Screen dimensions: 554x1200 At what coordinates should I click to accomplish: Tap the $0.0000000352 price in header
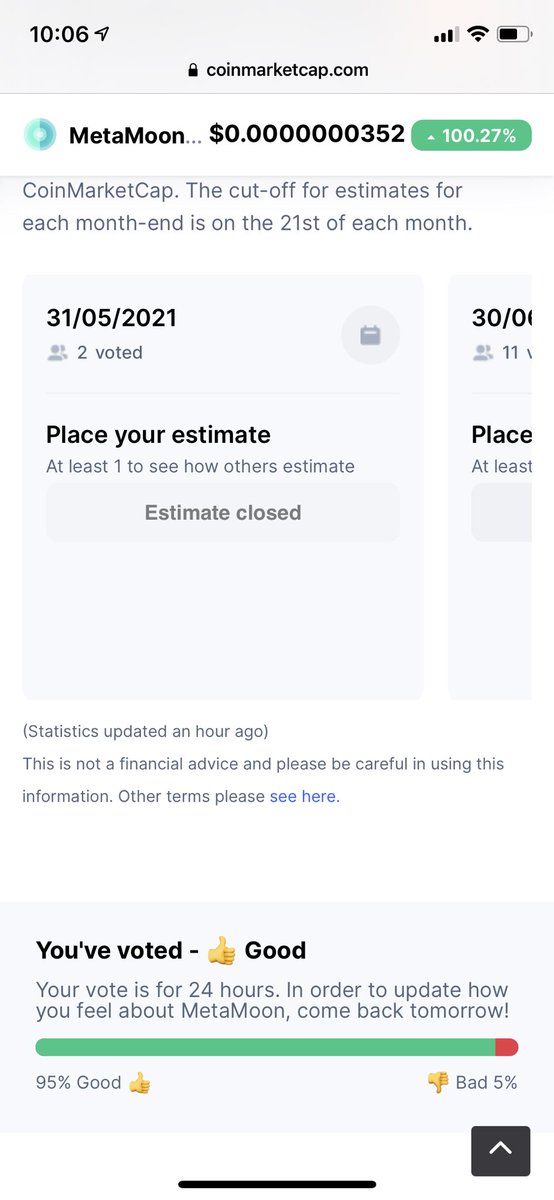pos(307,134)
